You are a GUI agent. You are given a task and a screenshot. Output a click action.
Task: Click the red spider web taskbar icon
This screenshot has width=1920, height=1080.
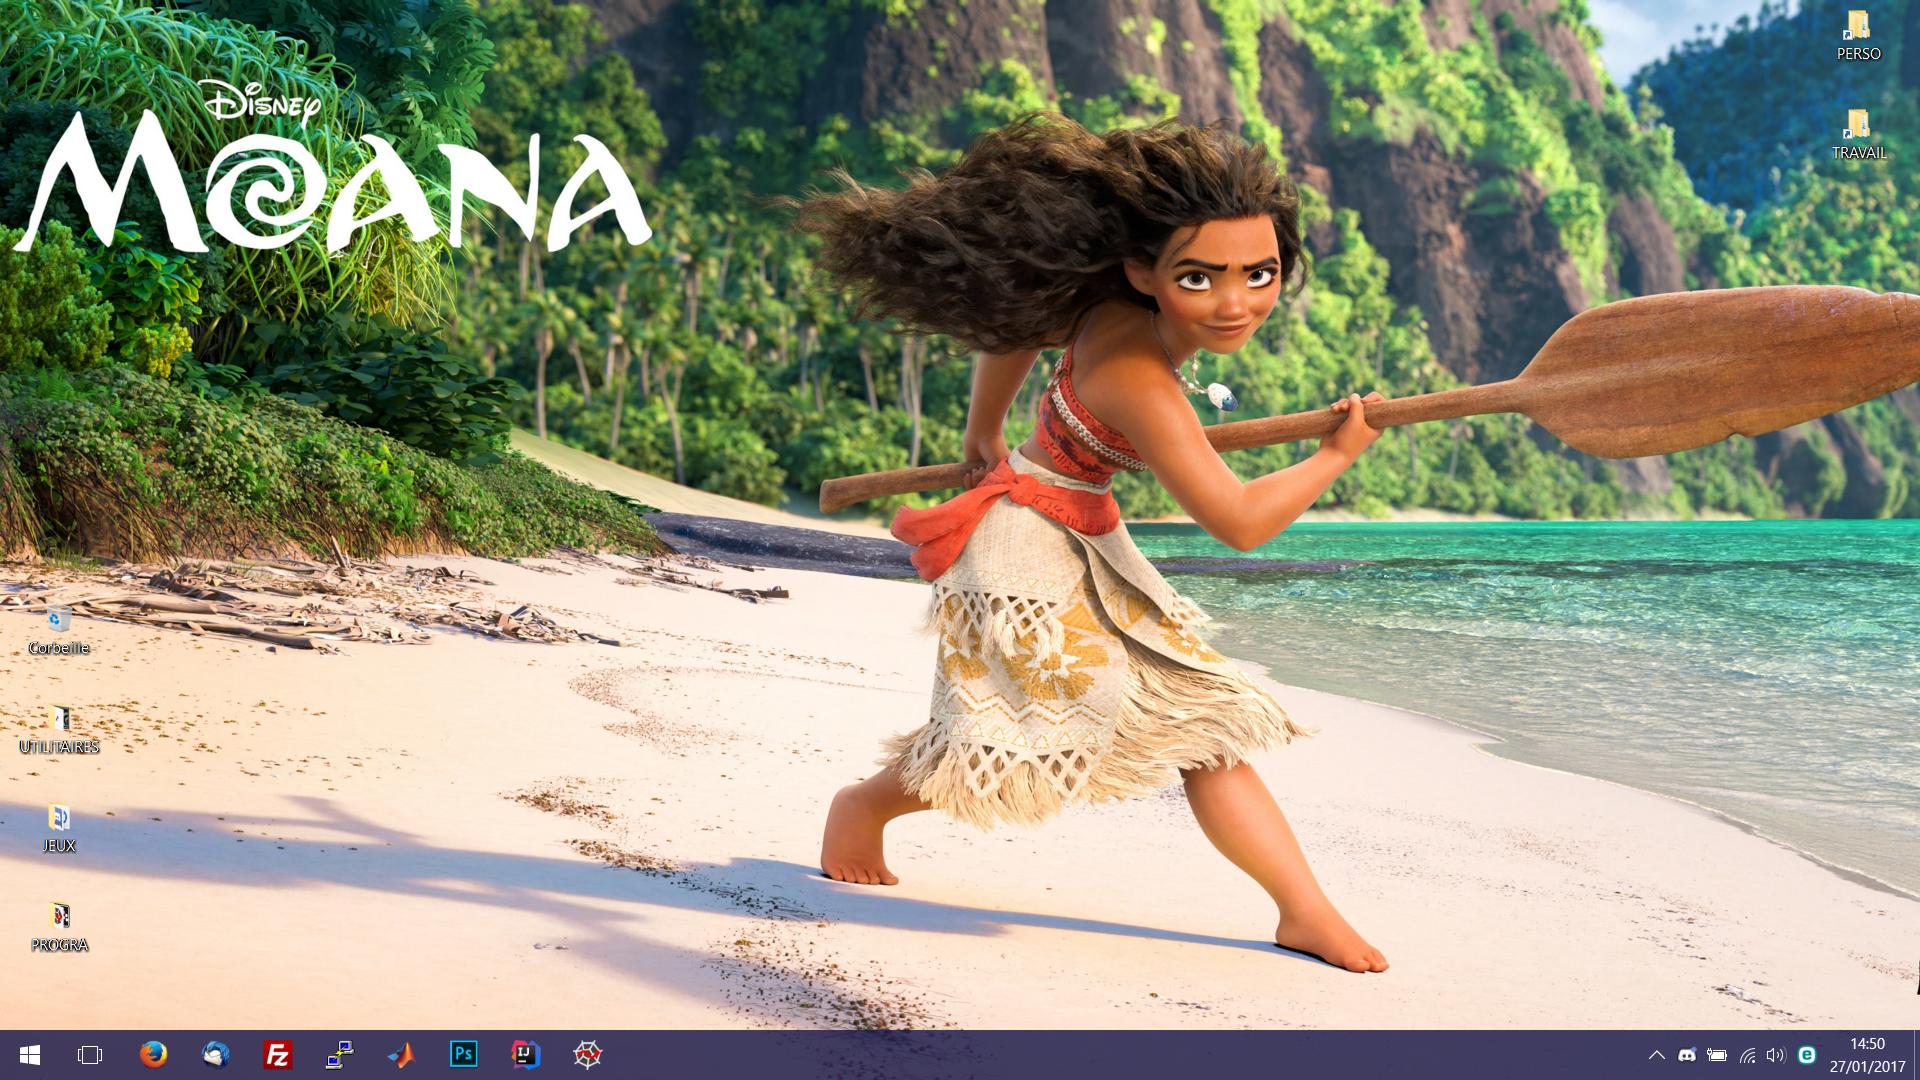pyautogui.click(x=588, y=1055)
